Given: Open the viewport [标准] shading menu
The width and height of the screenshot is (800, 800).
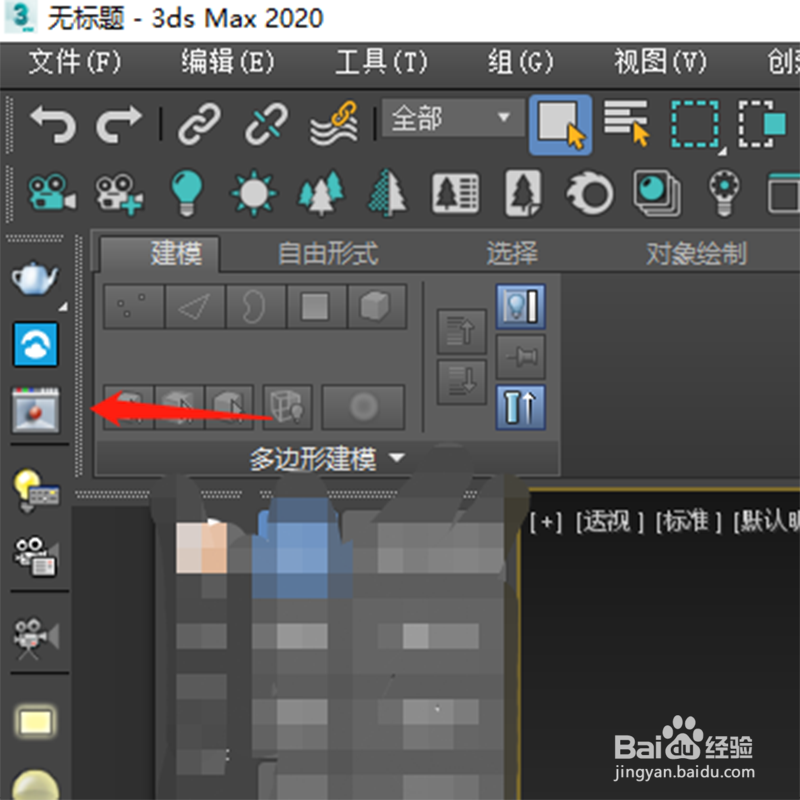Looking at the screenshot, I should pos(688,522).
